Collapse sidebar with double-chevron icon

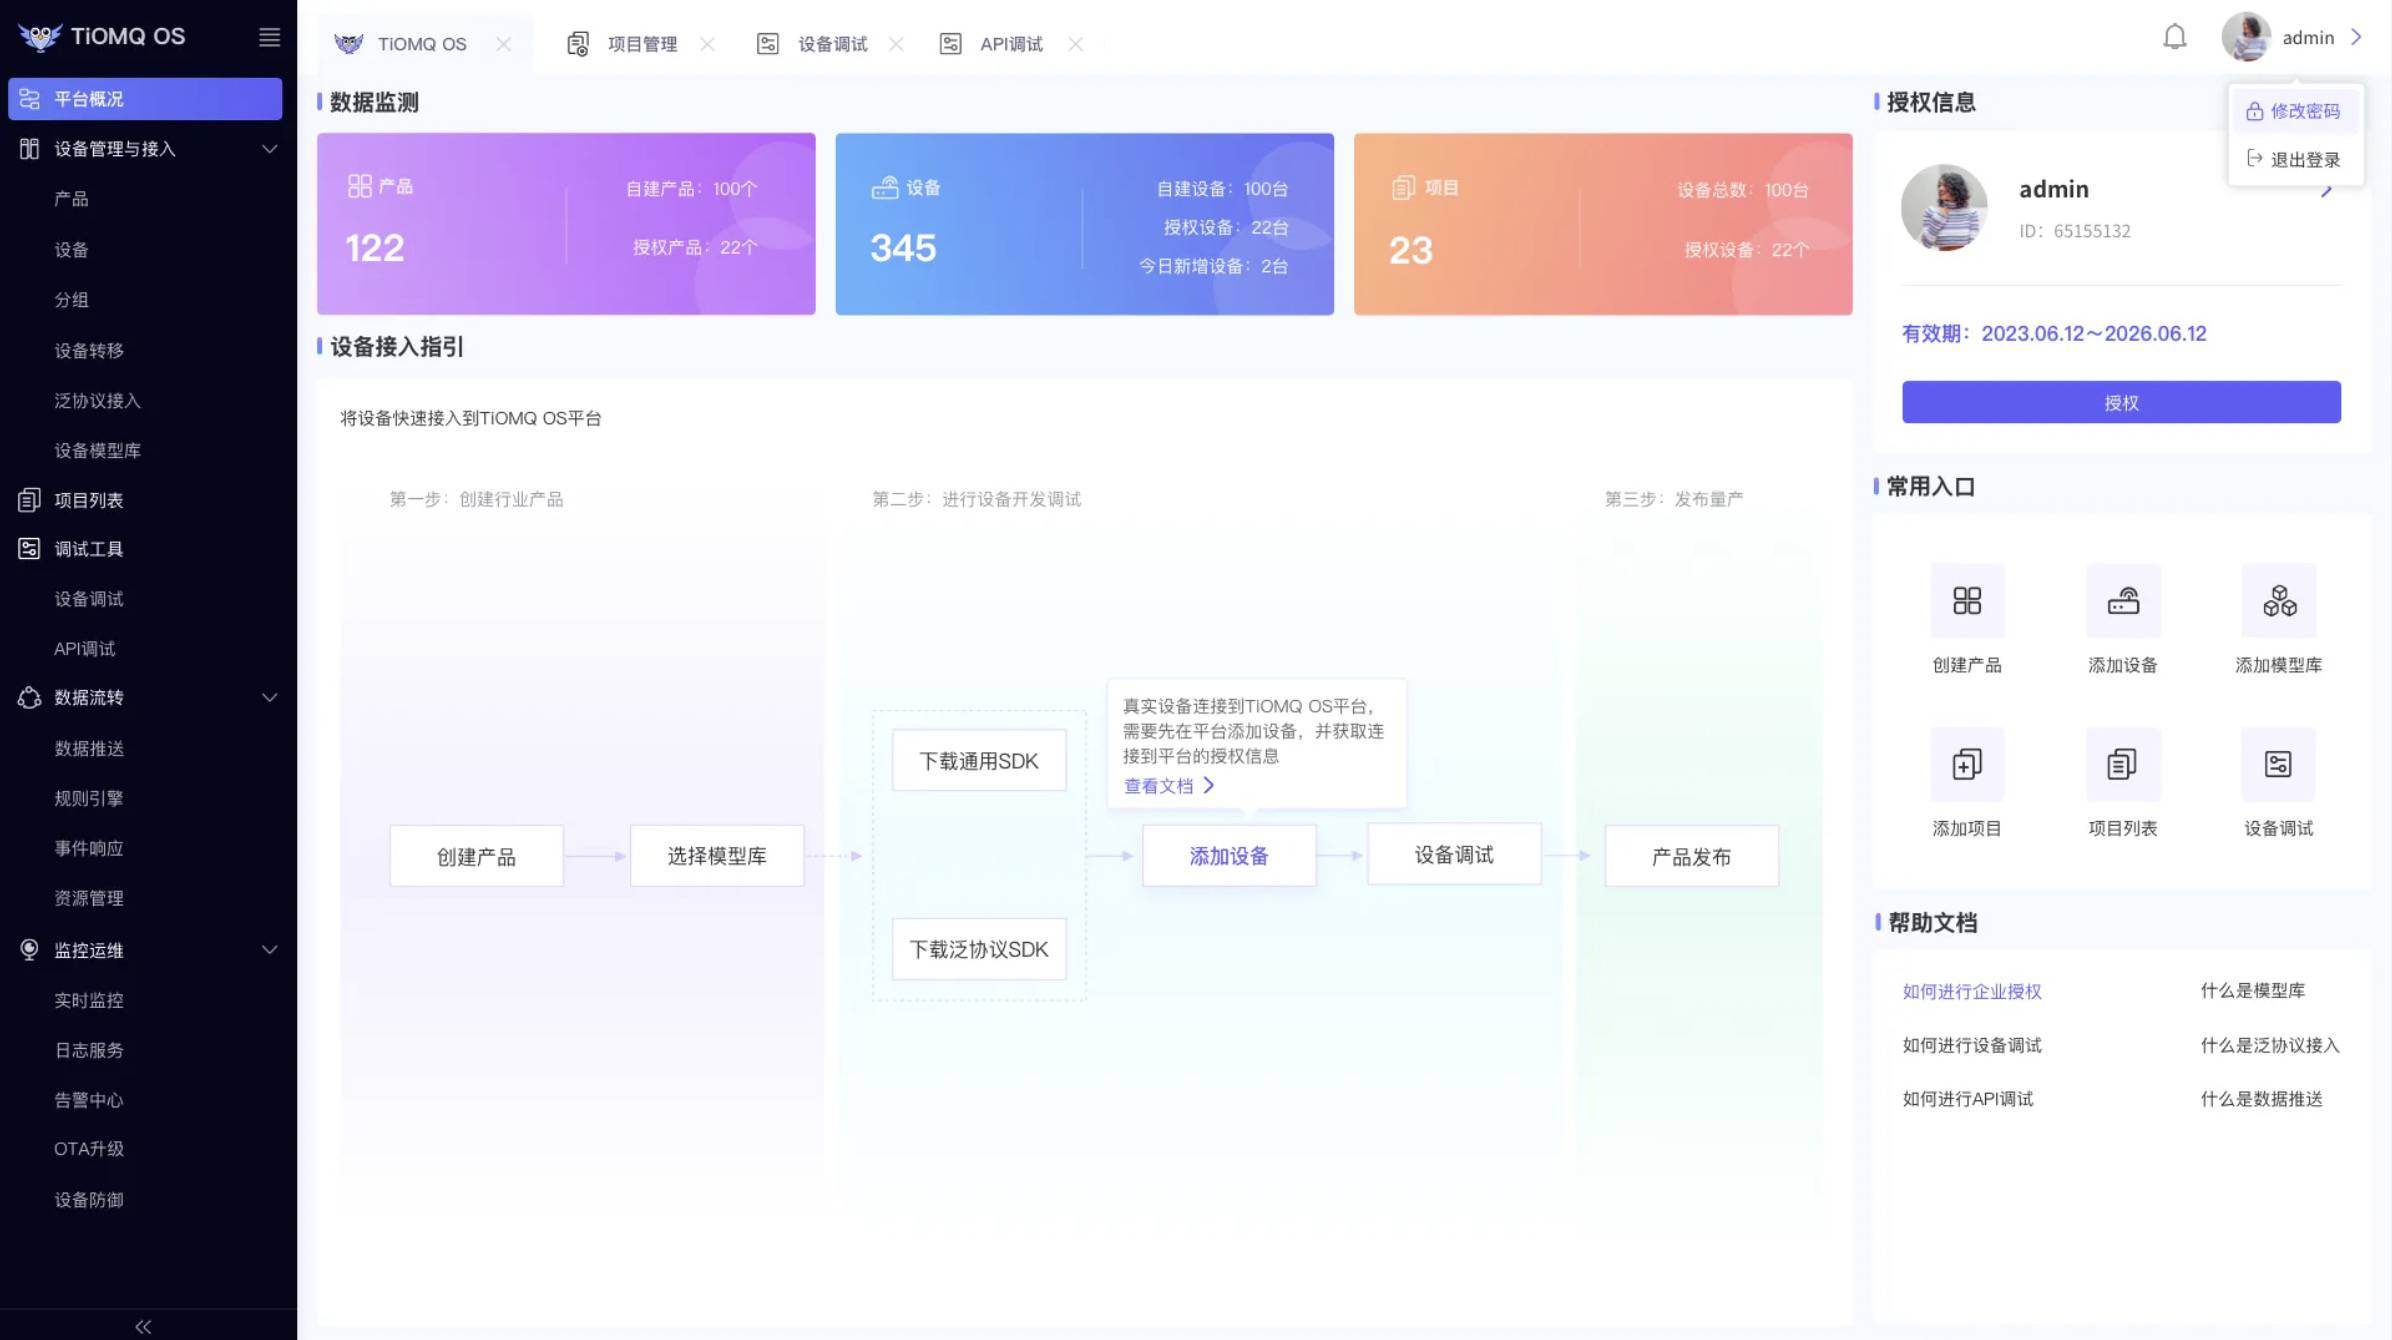point(143,1326)
